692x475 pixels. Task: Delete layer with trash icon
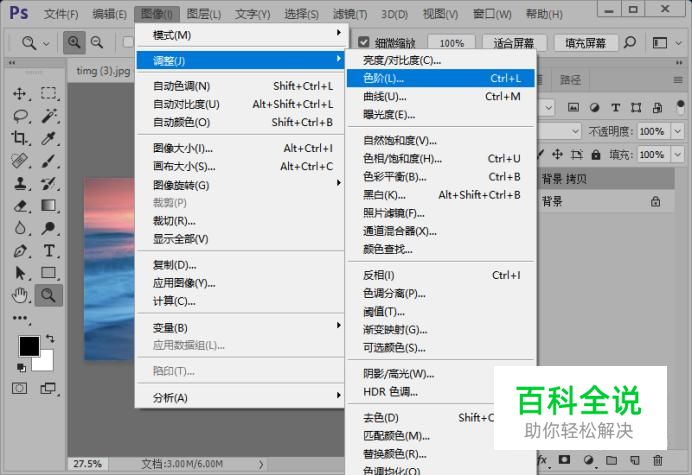[x=658, y=460]
